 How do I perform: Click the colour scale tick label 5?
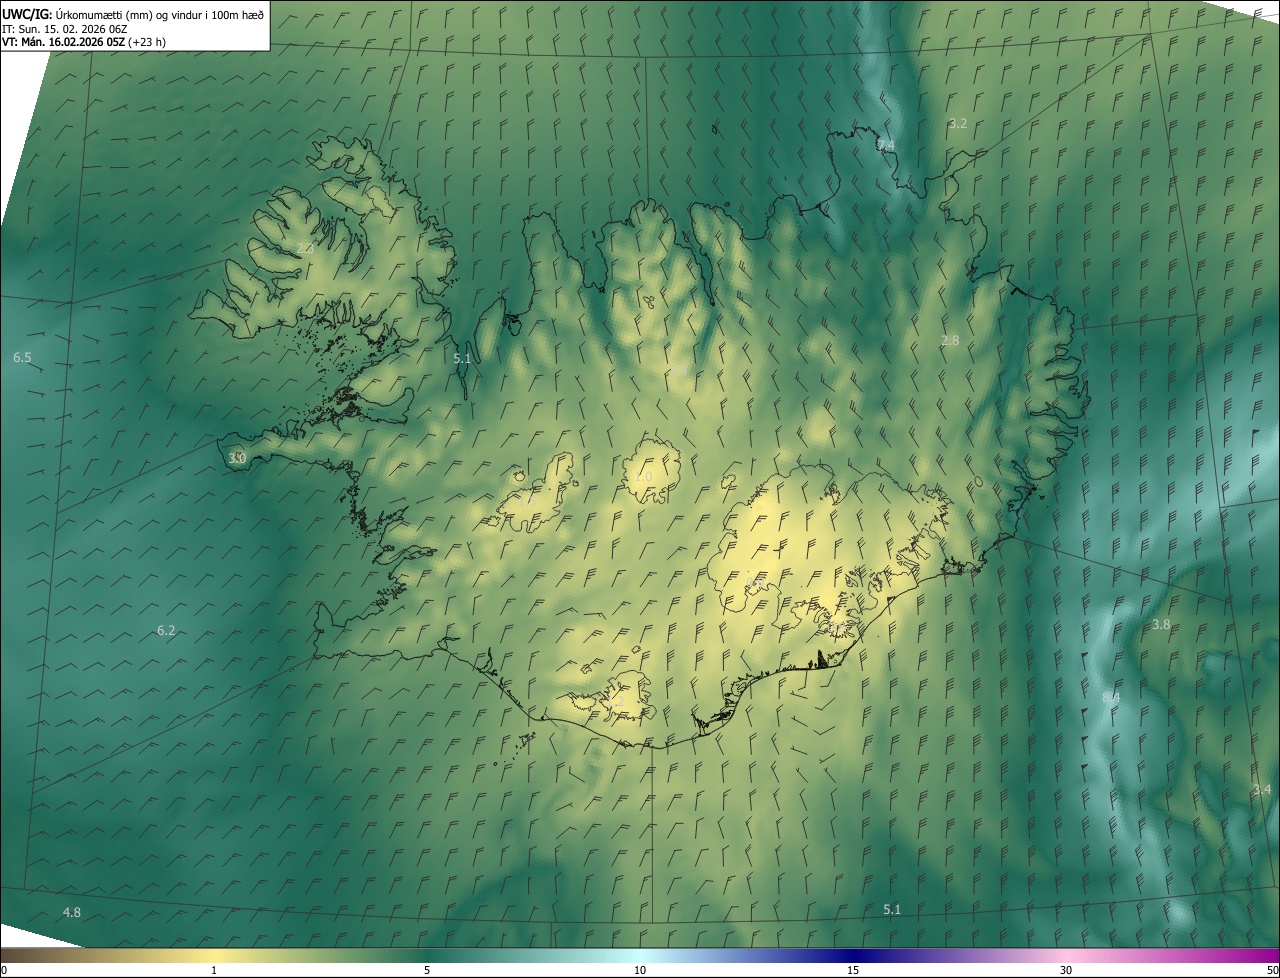click(427, 970)
